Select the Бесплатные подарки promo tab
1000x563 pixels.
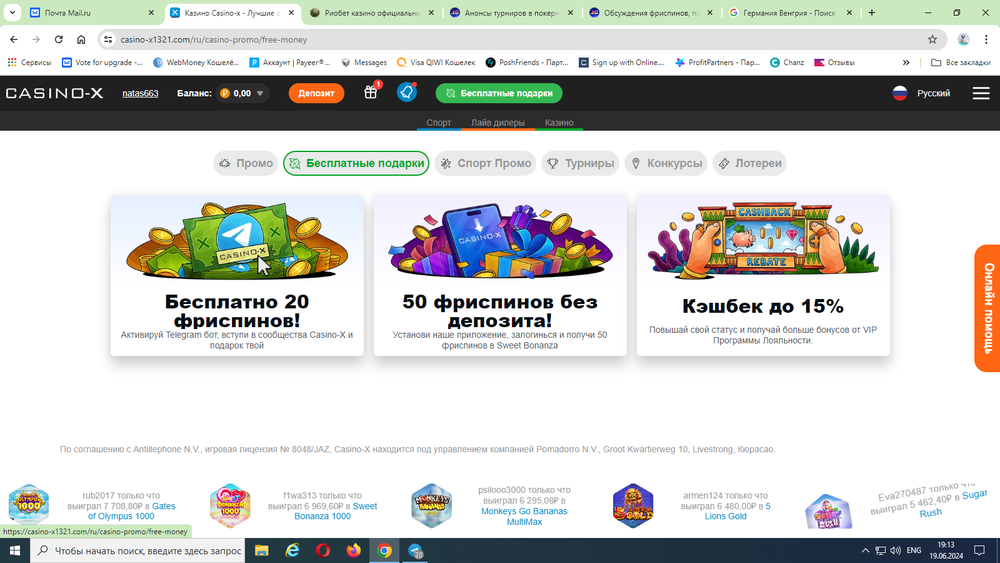pyautogui.click(x=356, y=163)
